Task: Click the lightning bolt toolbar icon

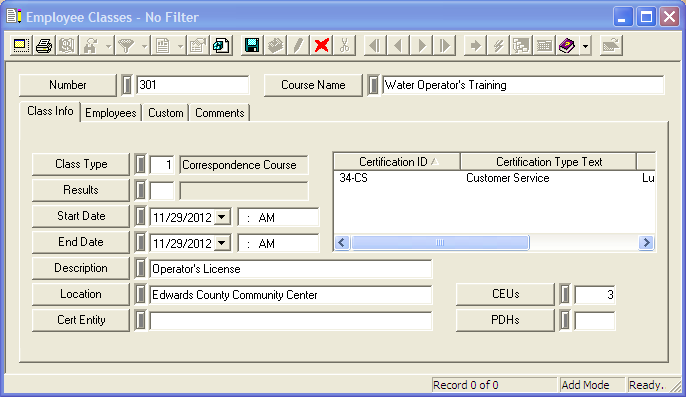Action: 498,45
